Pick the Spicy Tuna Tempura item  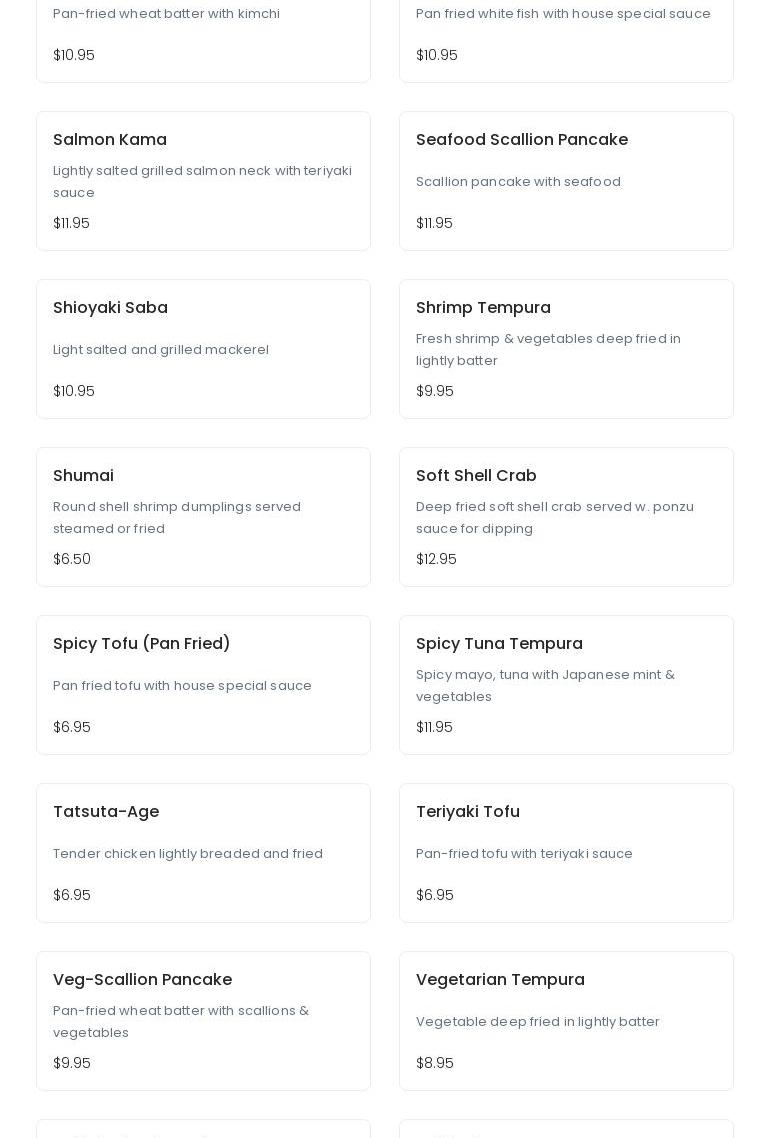(x=566, y=684)
